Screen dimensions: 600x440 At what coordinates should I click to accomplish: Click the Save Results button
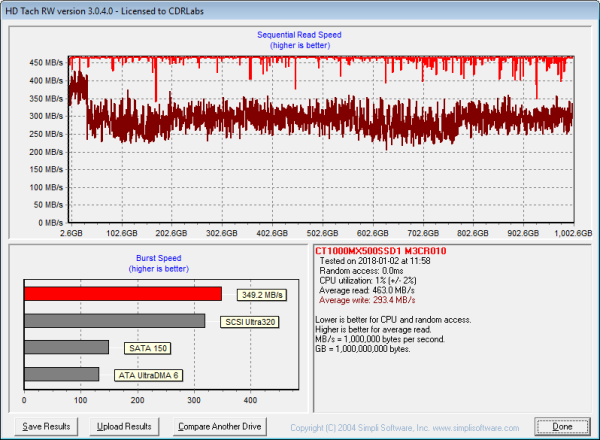pyautogui.click(x=47, y=426)
